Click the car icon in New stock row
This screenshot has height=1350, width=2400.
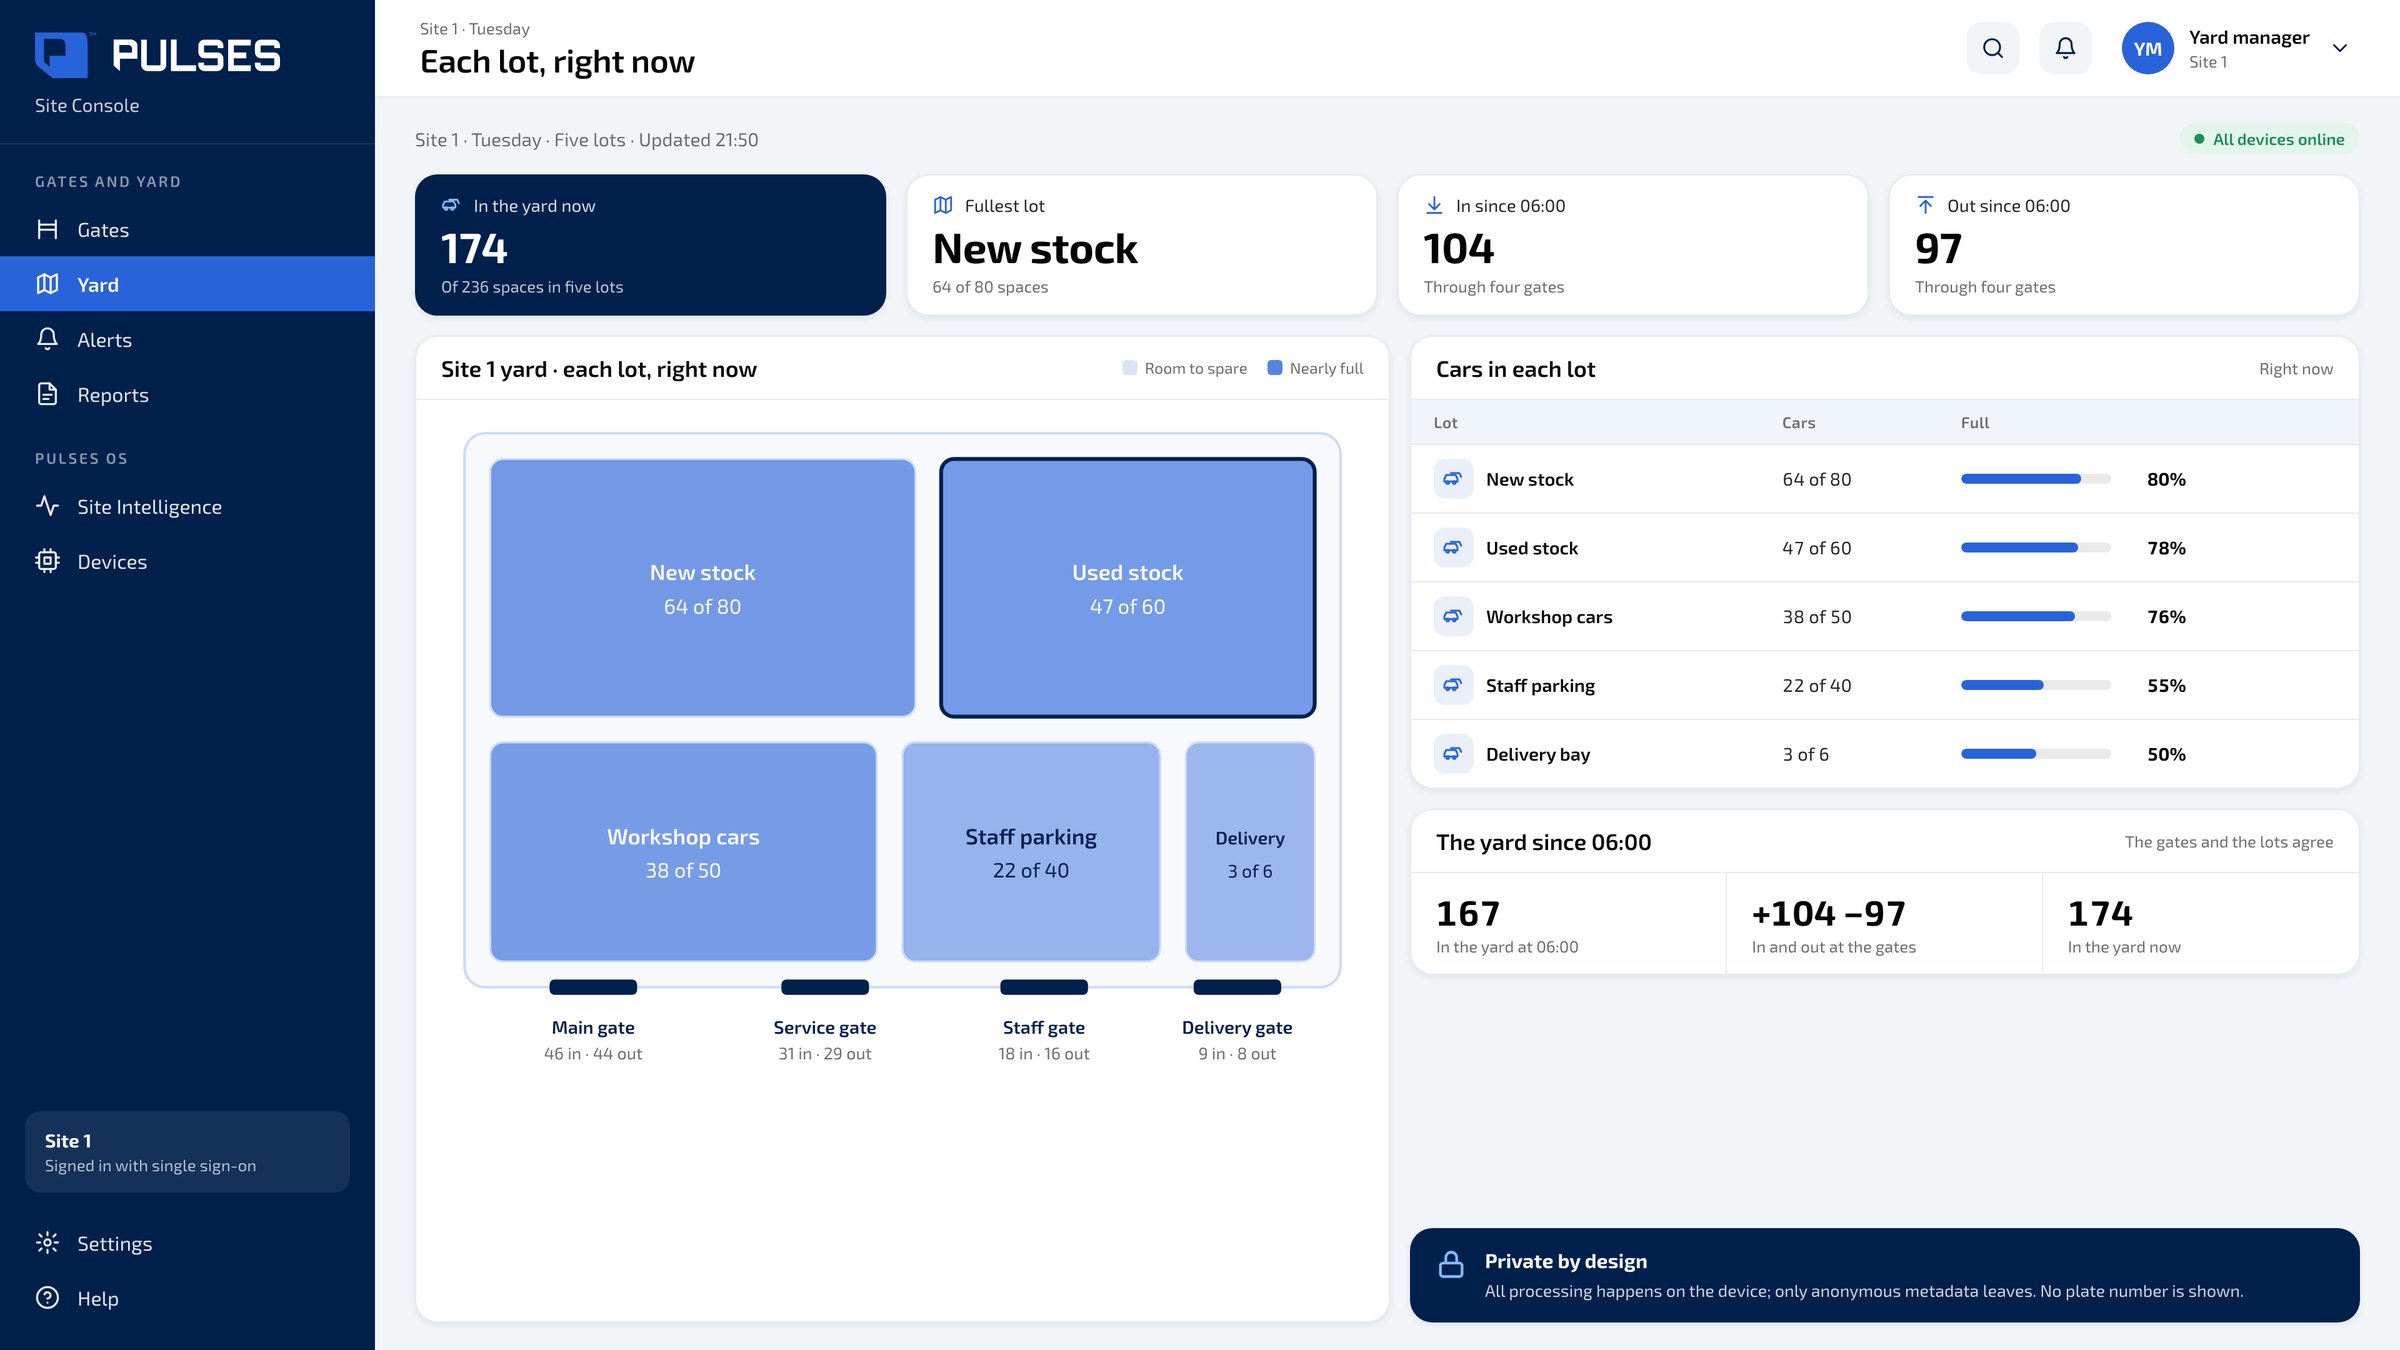point(1453,479)
